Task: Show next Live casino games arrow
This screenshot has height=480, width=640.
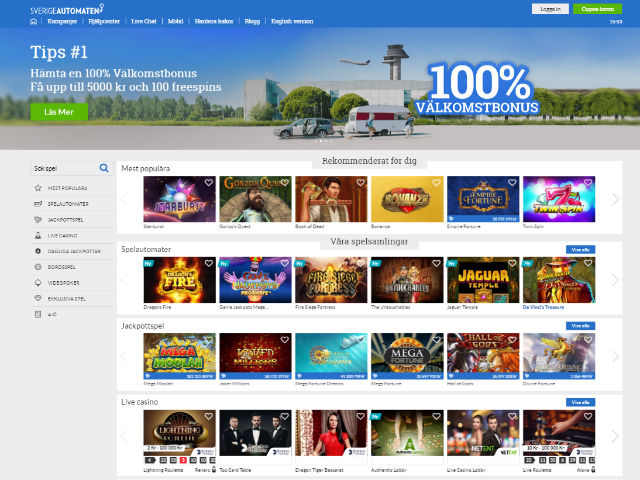Action: pos(615,436)
